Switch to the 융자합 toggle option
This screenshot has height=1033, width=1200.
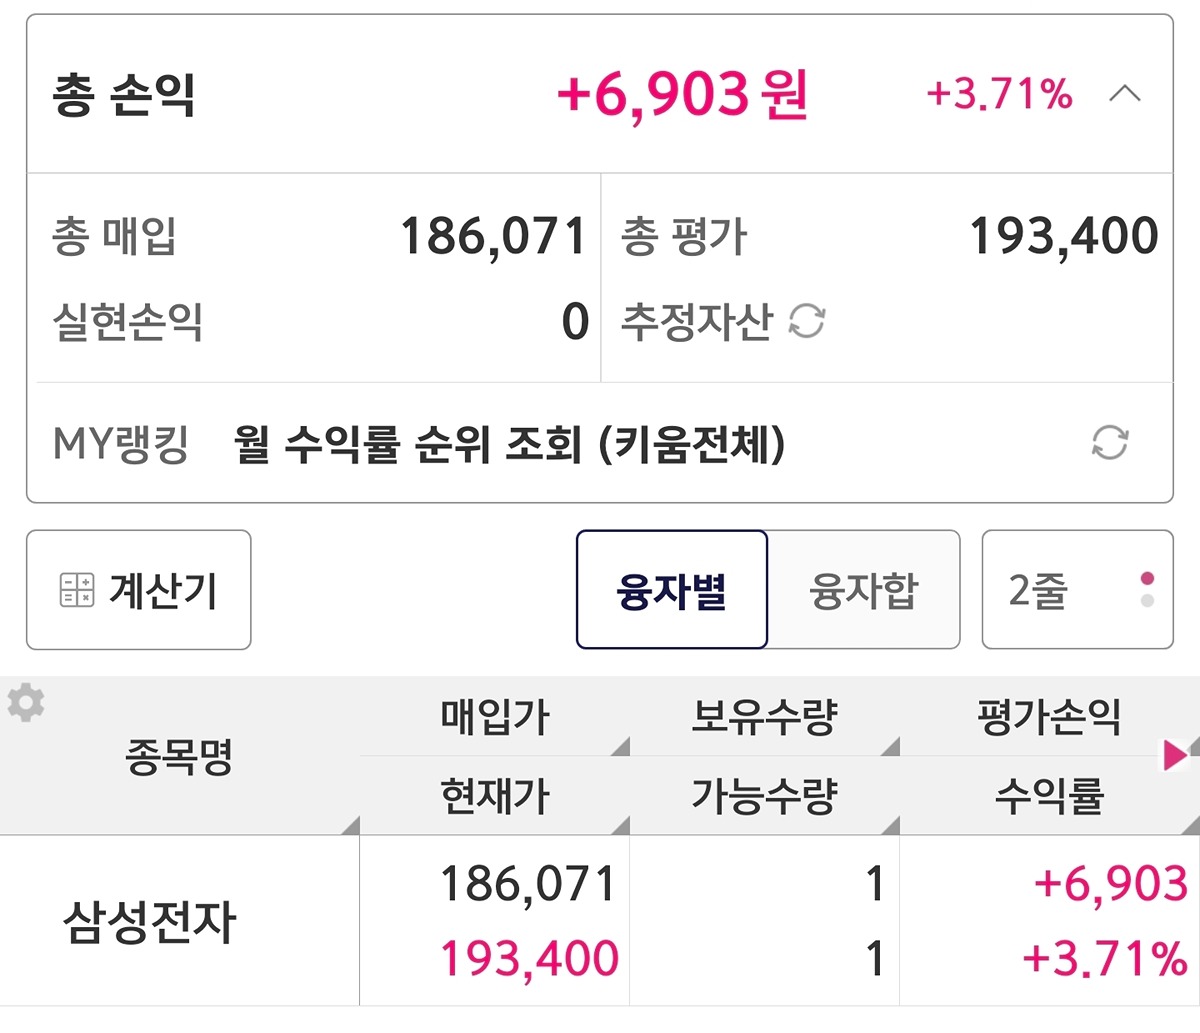coord(863,590)
